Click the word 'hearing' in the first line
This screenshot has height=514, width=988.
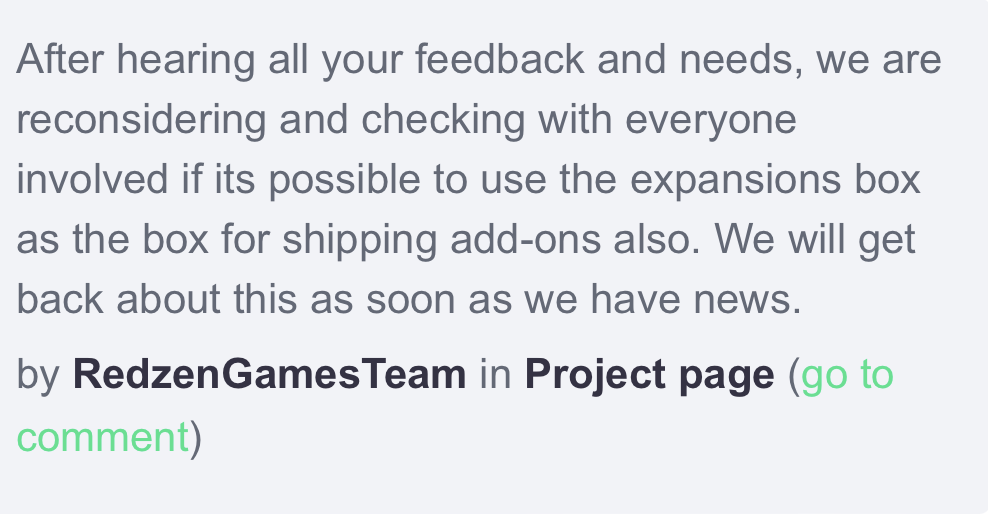[186, 60]
